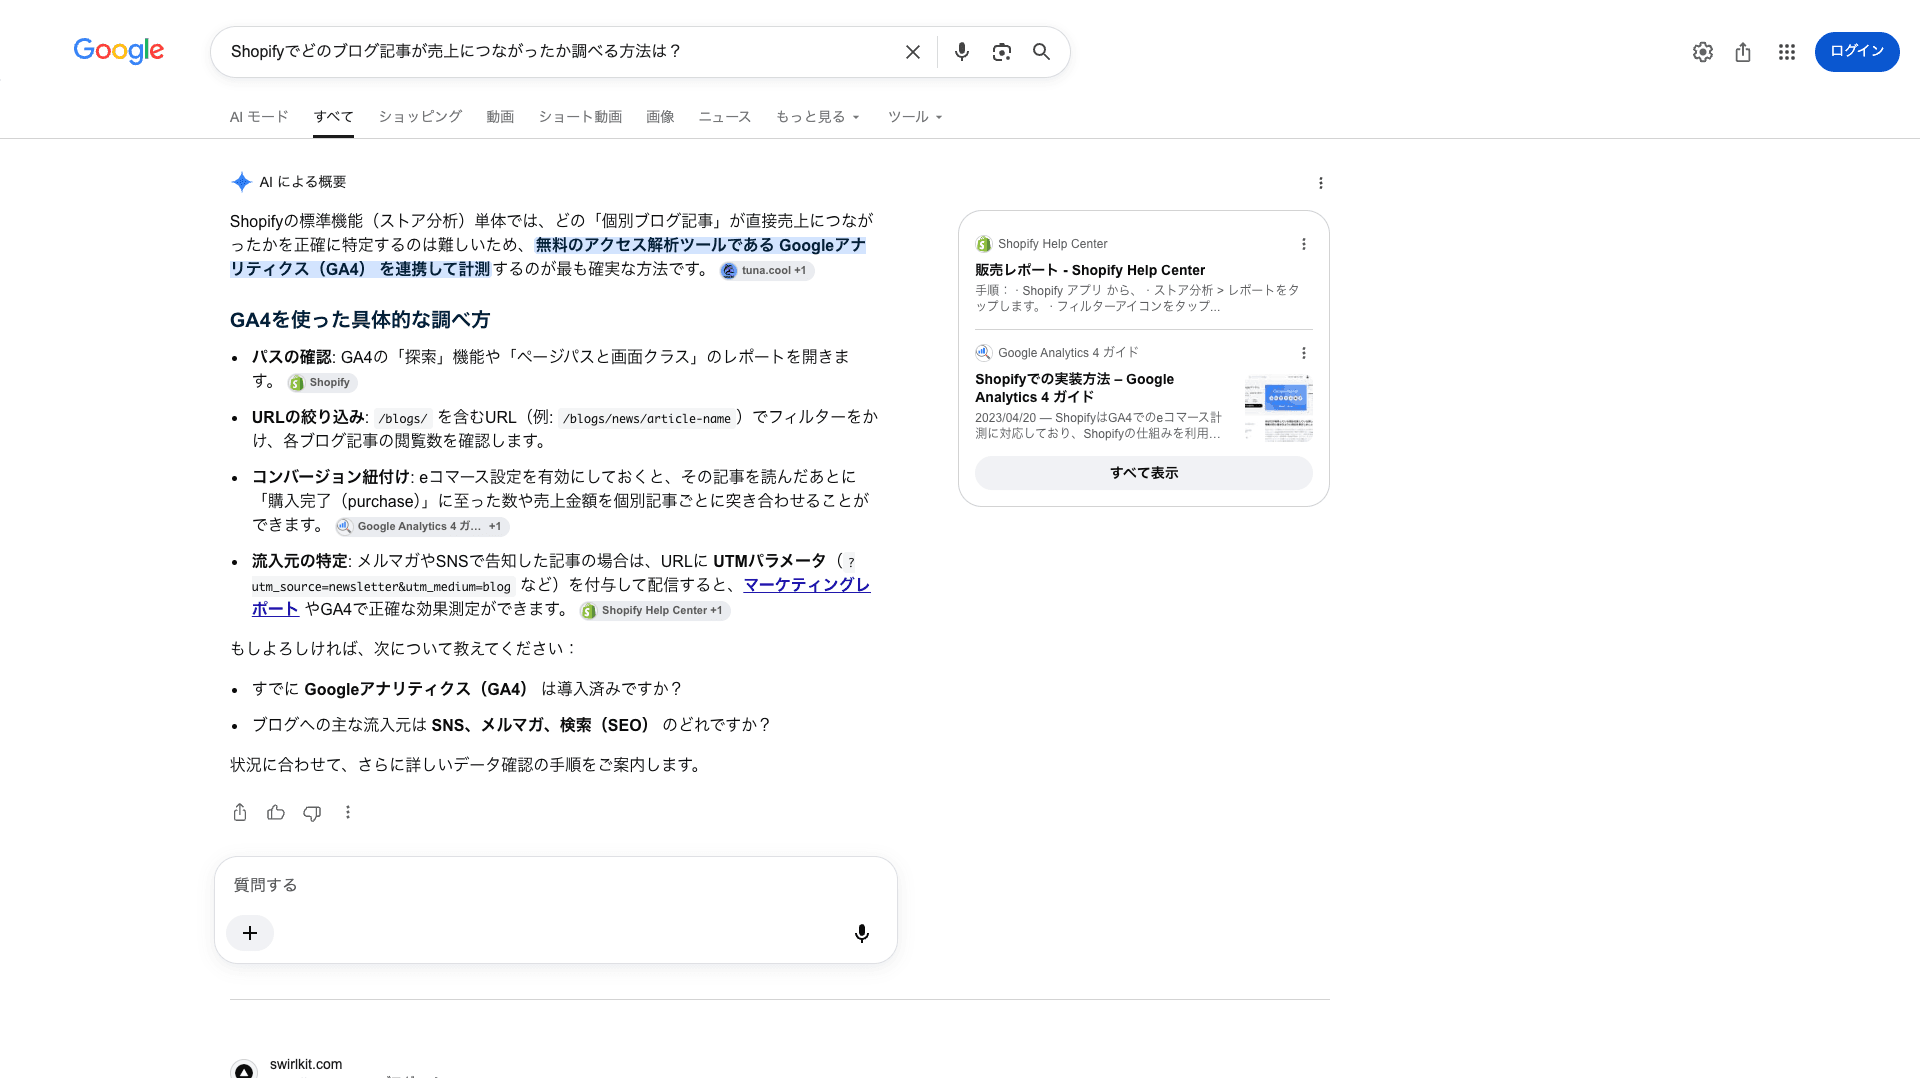Submit search with the magnifying glass icon

pos(1041,52)
